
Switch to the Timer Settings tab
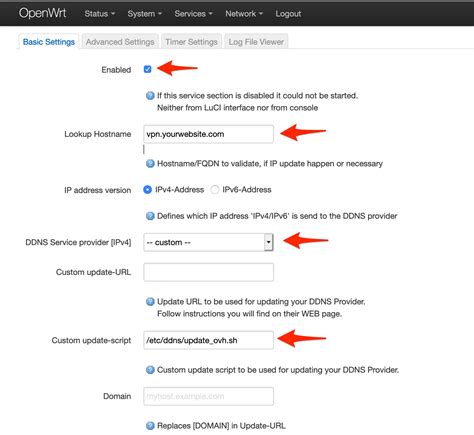(x=191, y=42)
